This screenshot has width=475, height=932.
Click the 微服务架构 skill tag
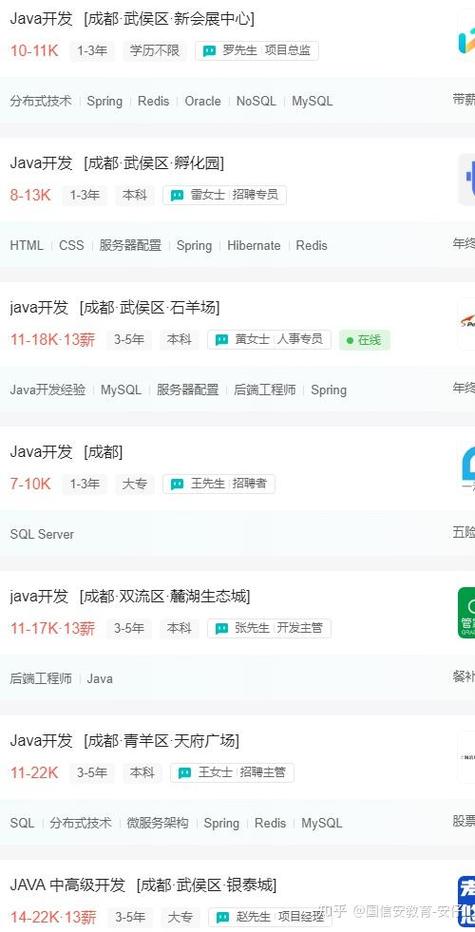click(x=158, y=823)
